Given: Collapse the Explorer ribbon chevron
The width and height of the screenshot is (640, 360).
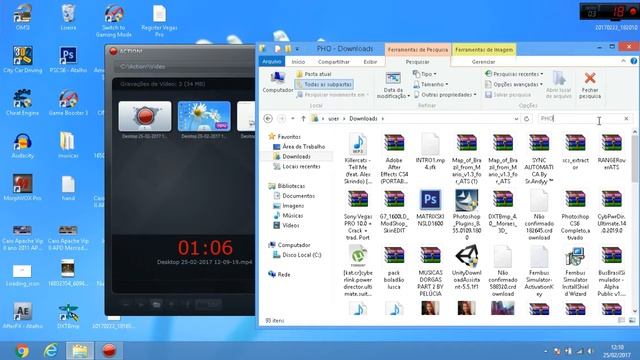Looking at the screenshot, I should tap(623, 61).
